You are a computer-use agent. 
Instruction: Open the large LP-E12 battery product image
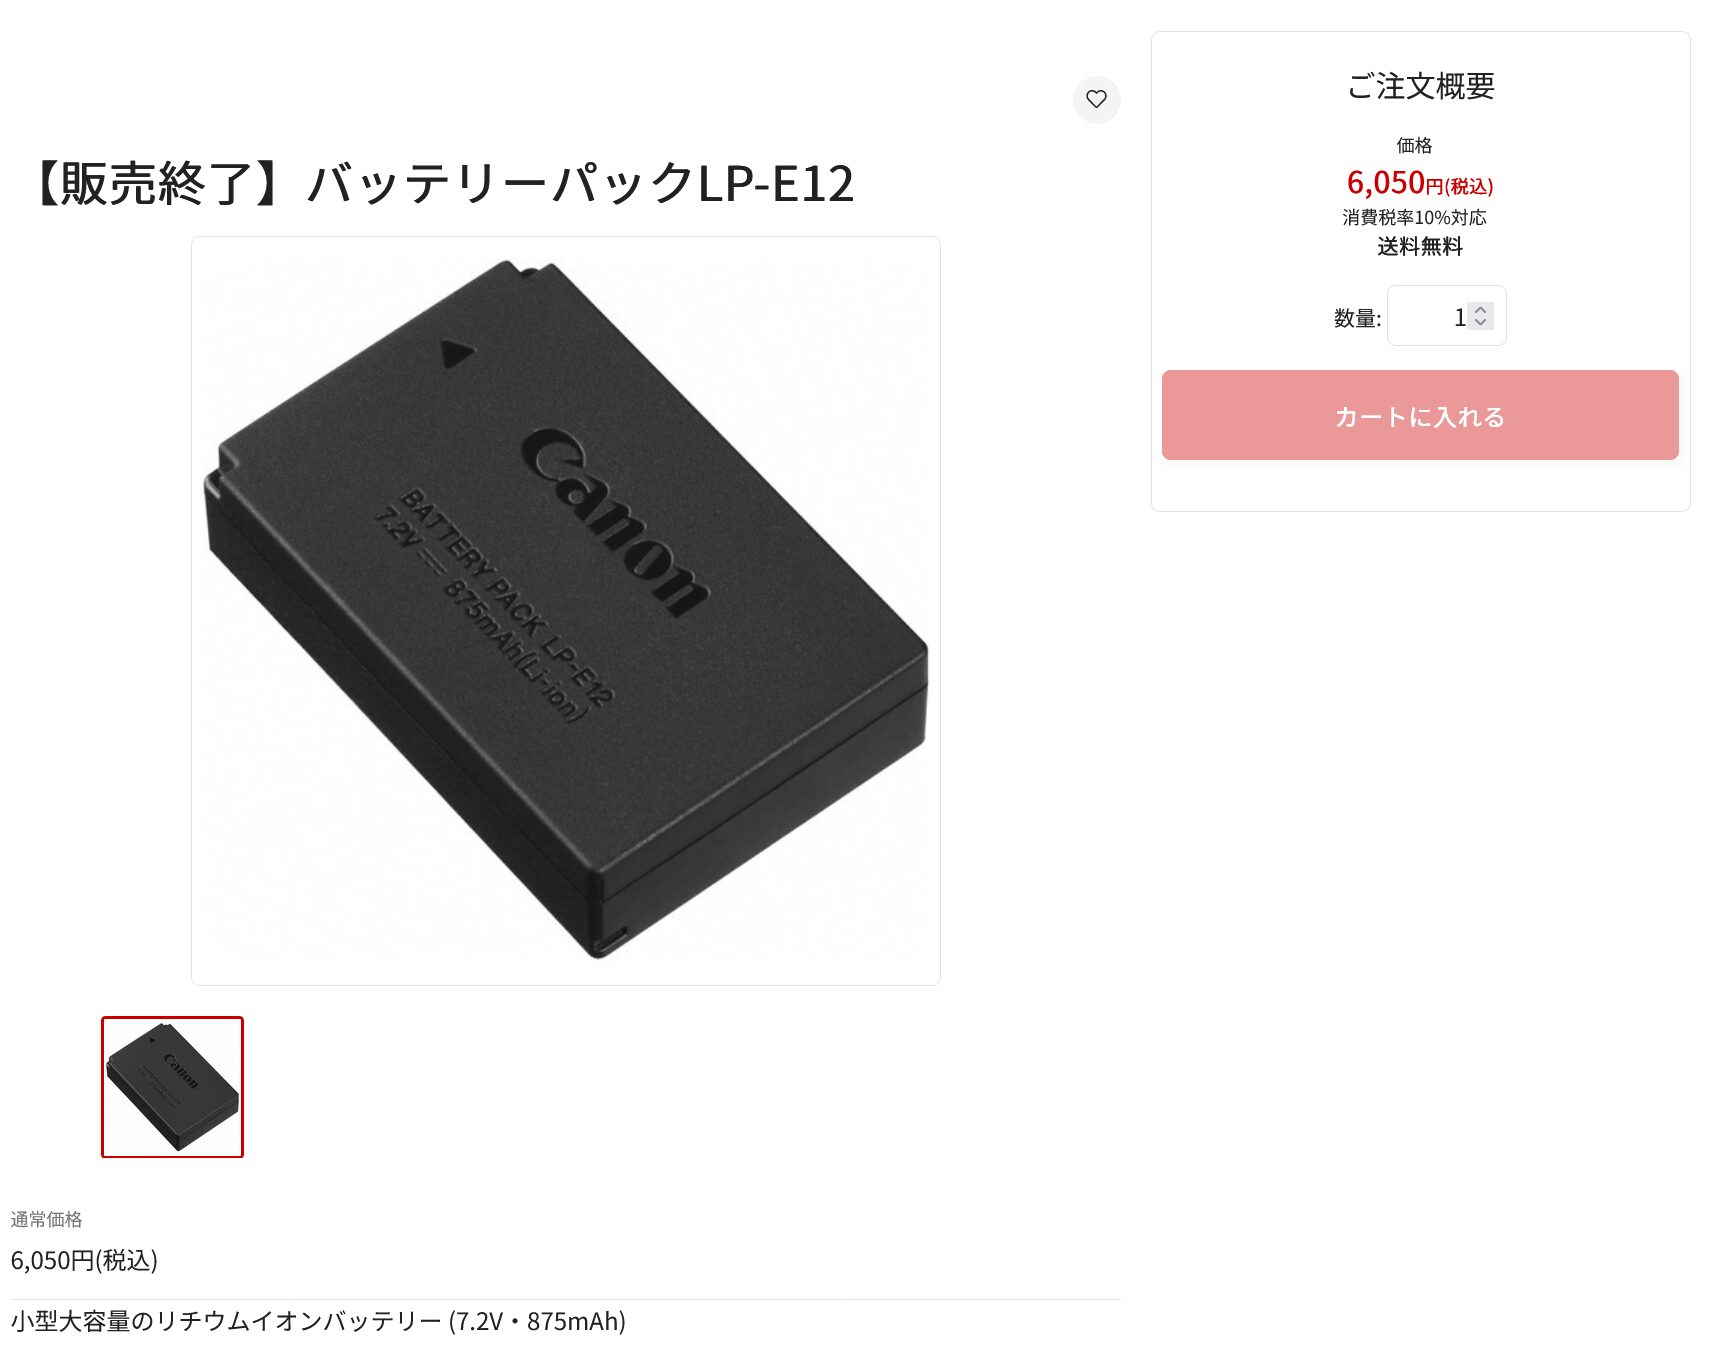pyautogui.click(x=566, y=611)
